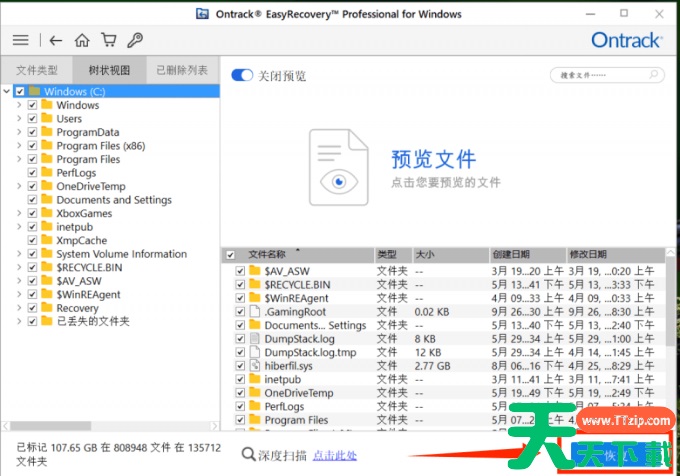Screen dimensions: 680x476
Task: Click the Users folder icon in the tree
Action: click(x=47, y=118)
